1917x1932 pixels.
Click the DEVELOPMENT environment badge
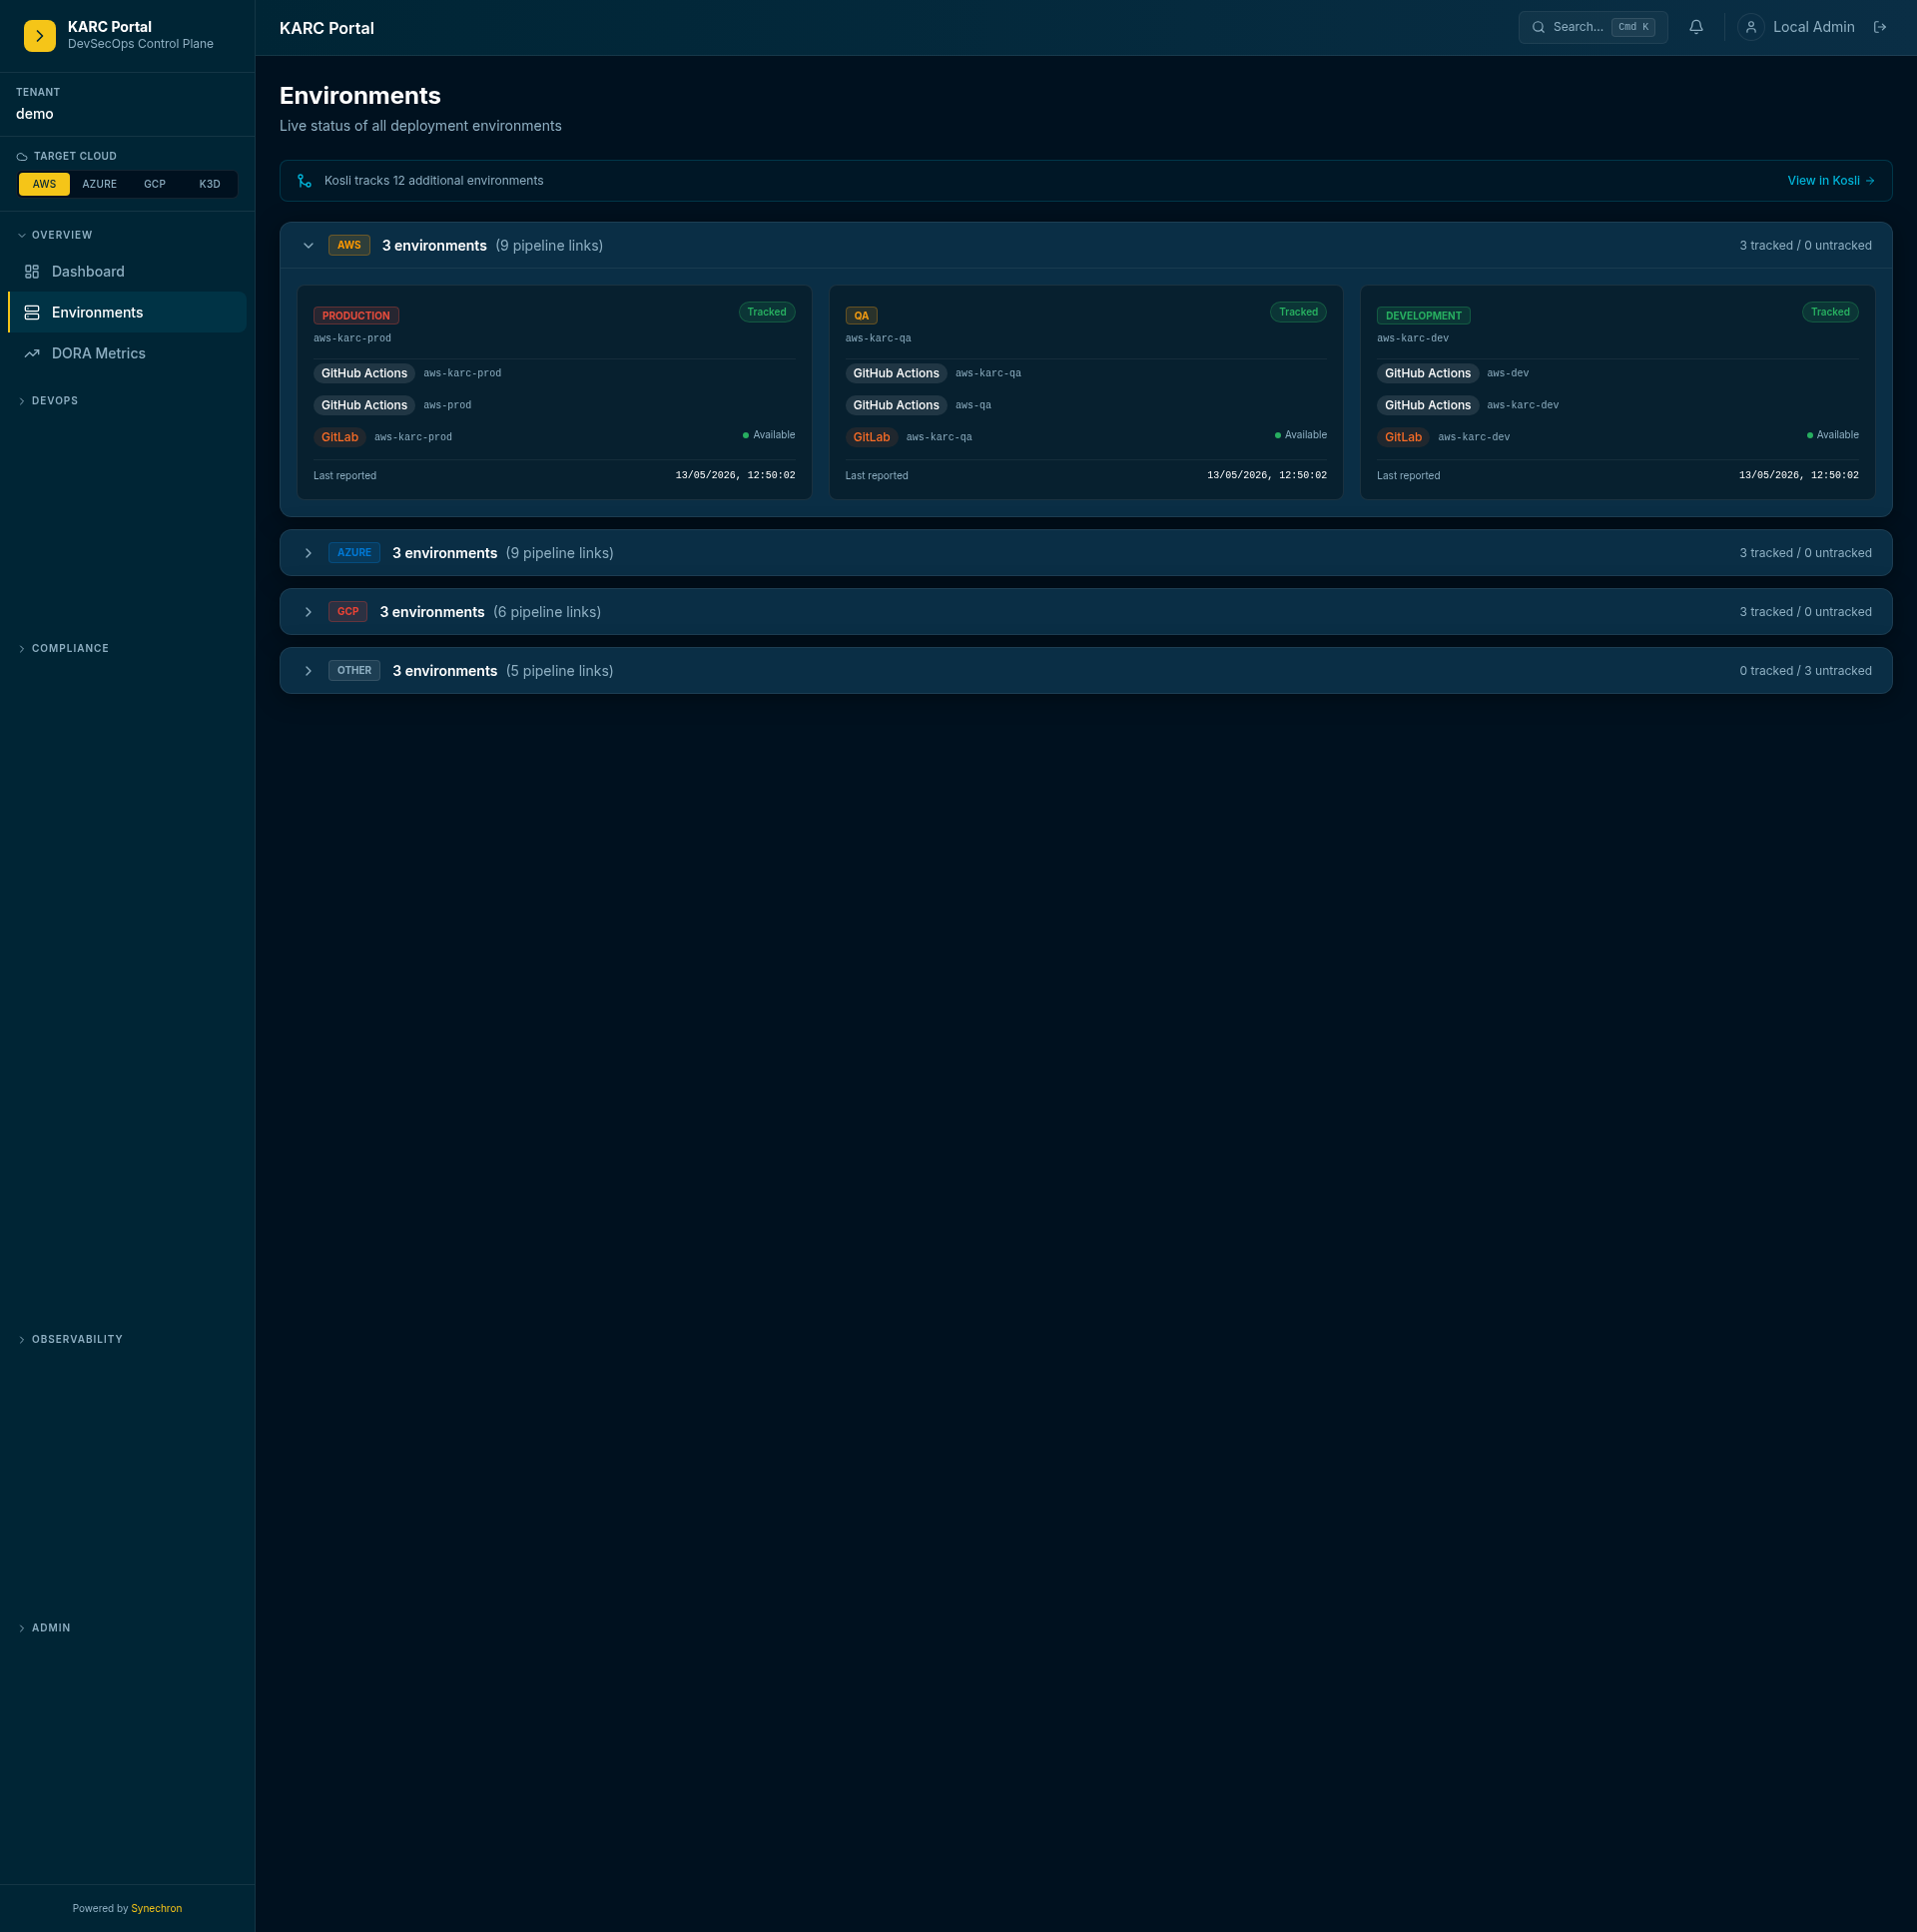(1423, 316)
